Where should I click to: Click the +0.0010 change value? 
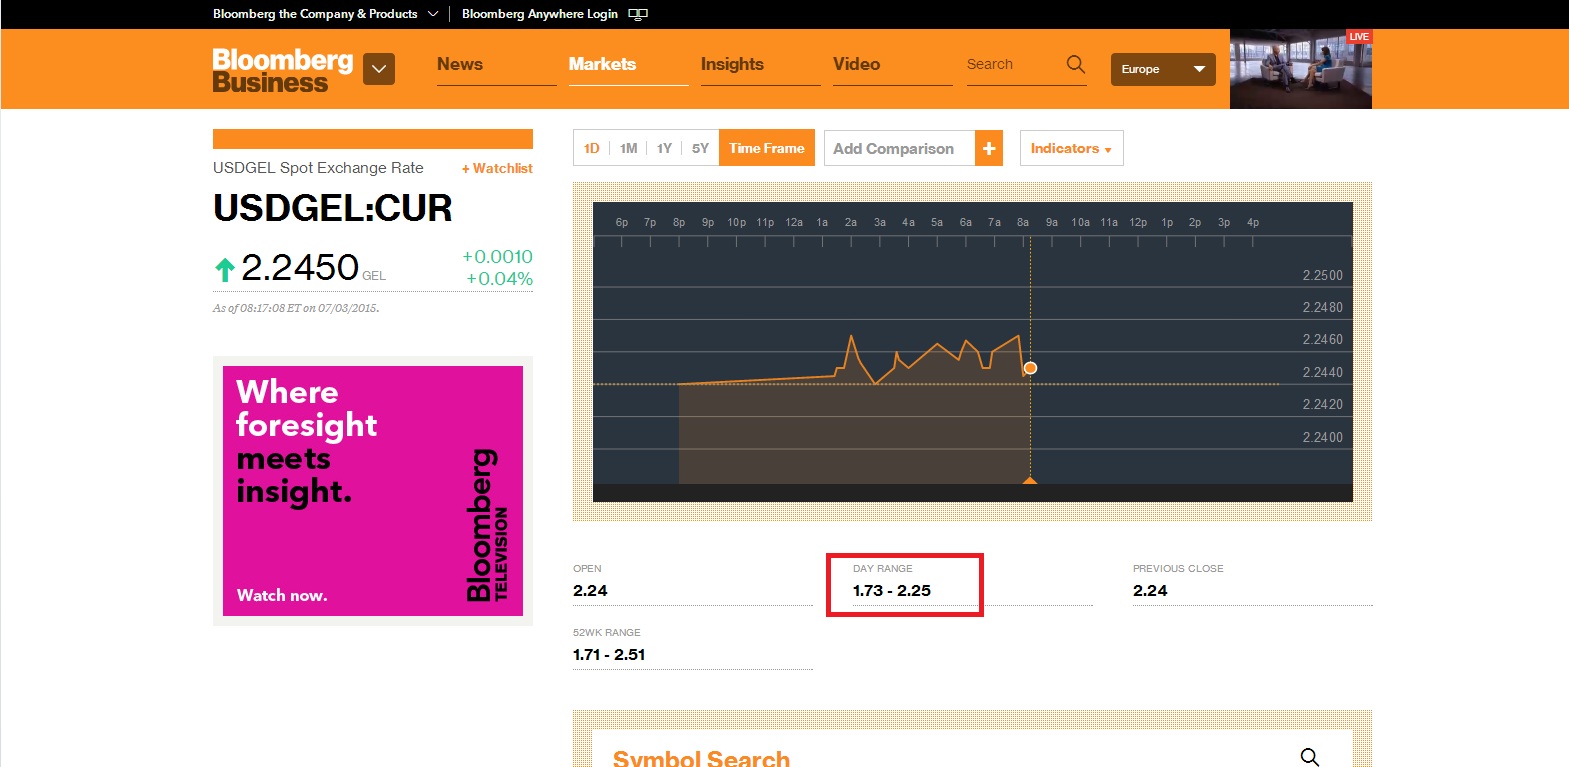(497, 257)
